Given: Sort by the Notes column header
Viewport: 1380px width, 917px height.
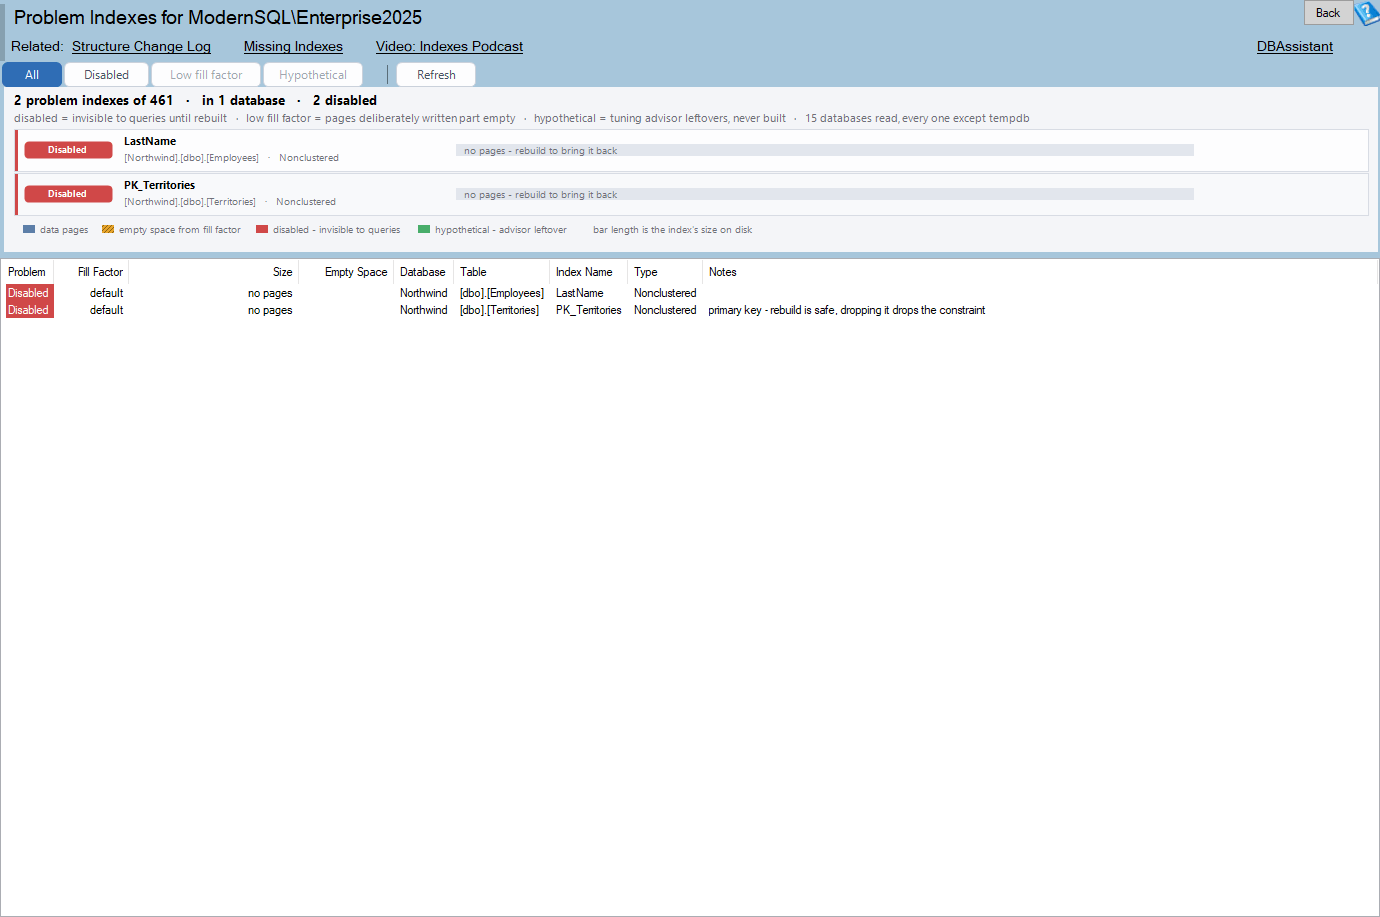Looking at the screenshot, I should coord(1039,272).
